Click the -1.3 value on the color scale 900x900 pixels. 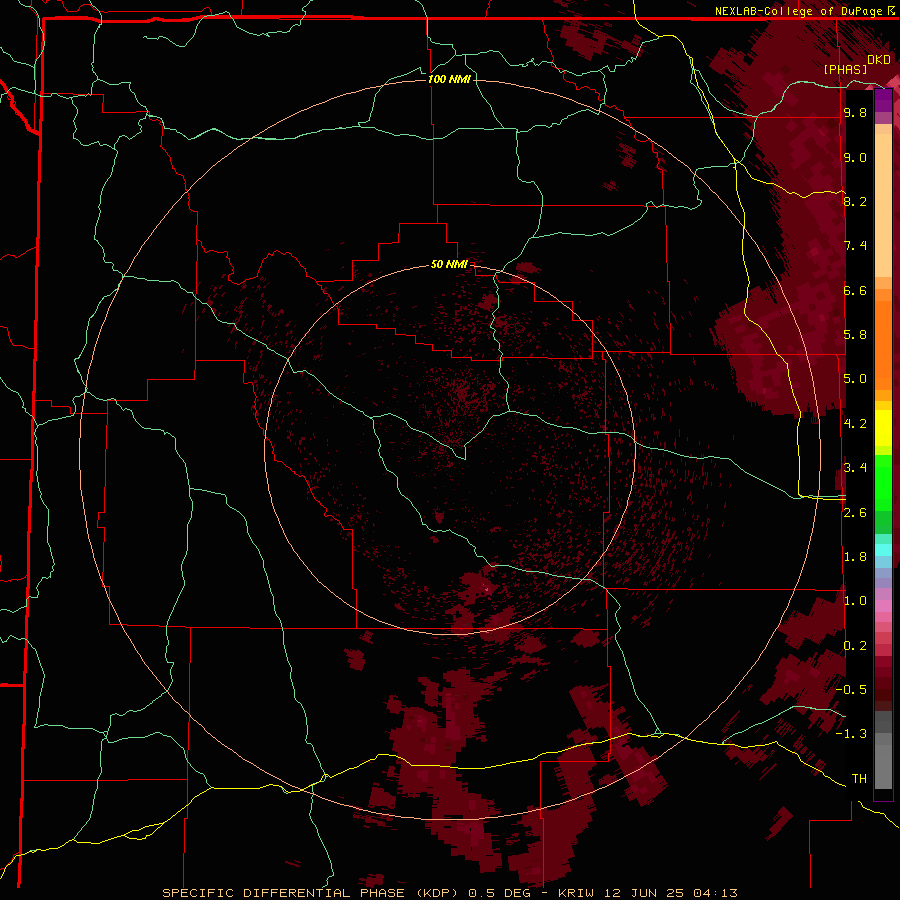click(x=851, y=734)
